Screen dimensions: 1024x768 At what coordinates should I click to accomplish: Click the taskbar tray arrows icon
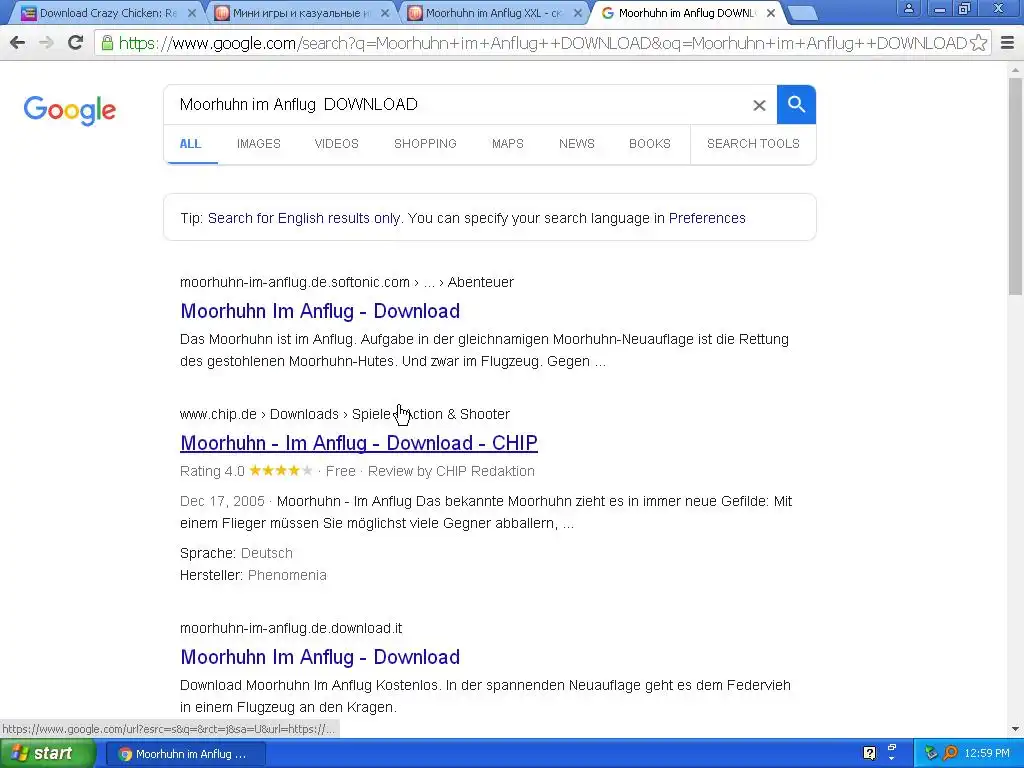(892, 753)
